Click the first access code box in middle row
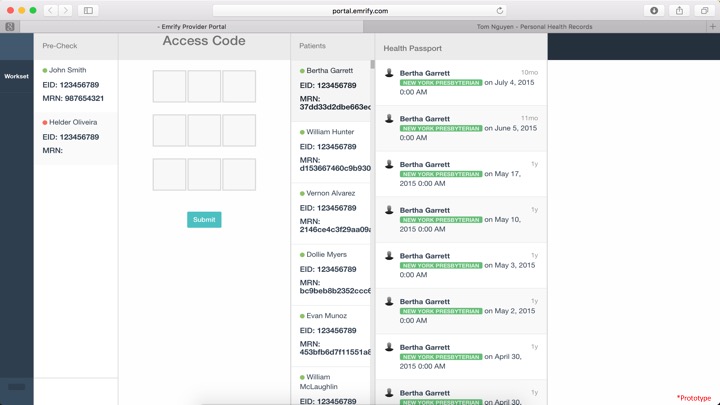The image size is (720, 405). click(x=169, y=130)
